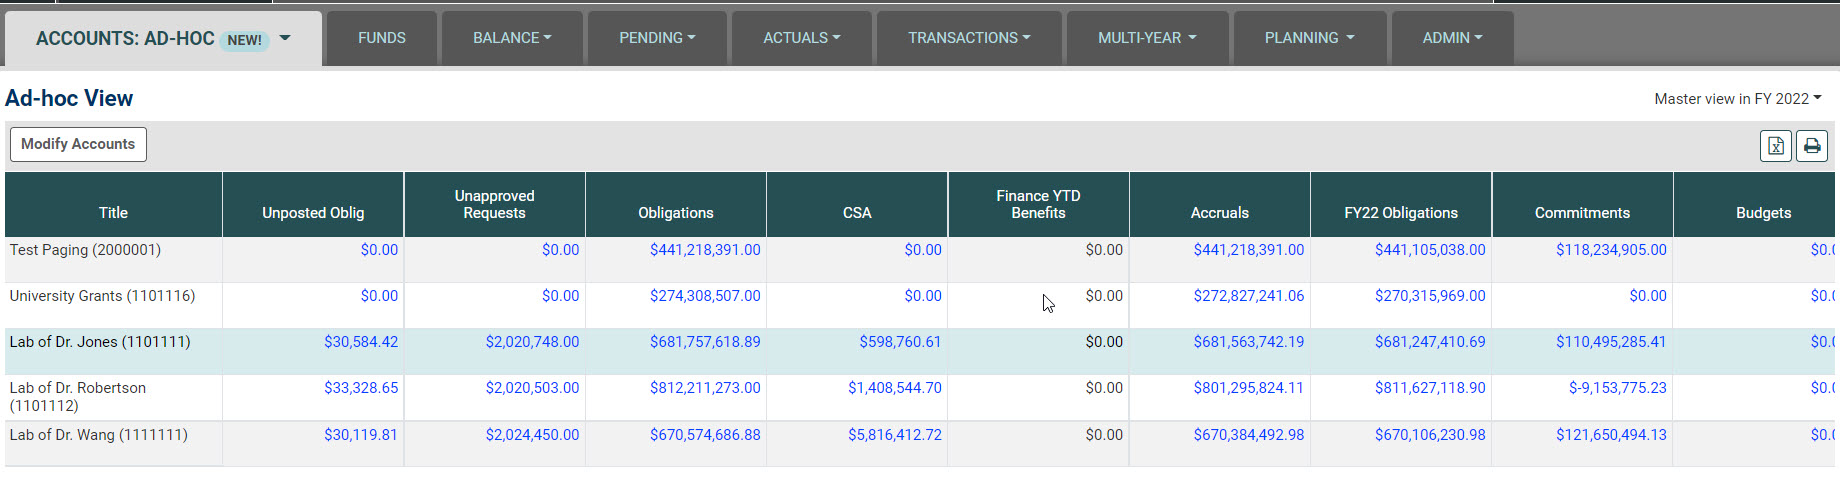Open Dr. Robertson CSA $1,408,544.70

tap(895, 388)
